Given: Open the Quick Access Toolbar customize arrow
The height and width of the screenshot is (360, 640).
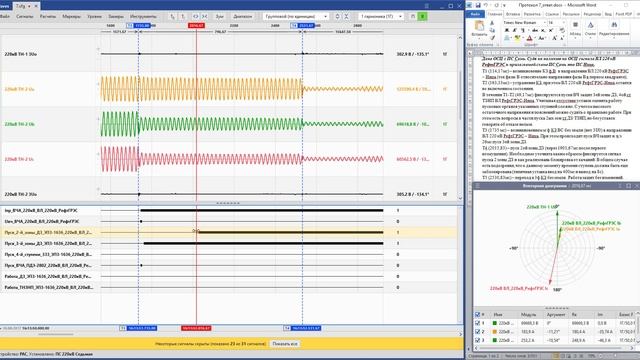Looking at the screenshot, I should point(504,5).
